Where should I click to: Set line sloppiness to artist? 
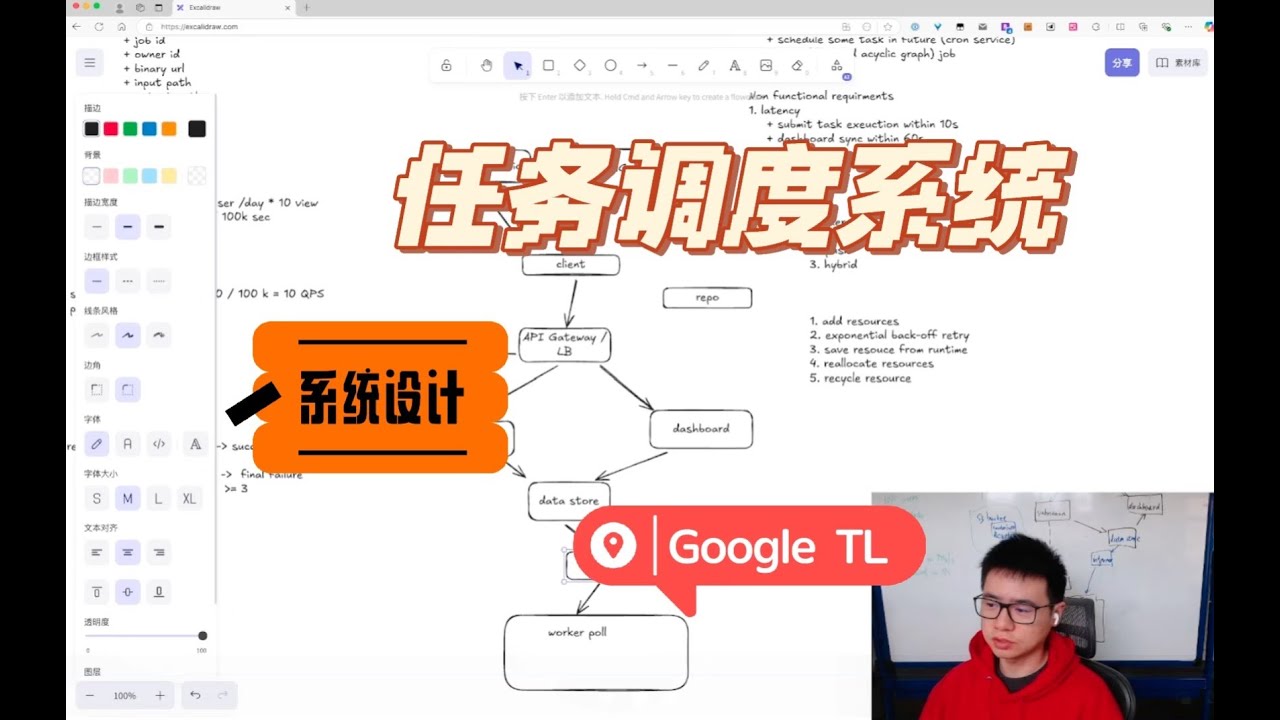point(128,336)
